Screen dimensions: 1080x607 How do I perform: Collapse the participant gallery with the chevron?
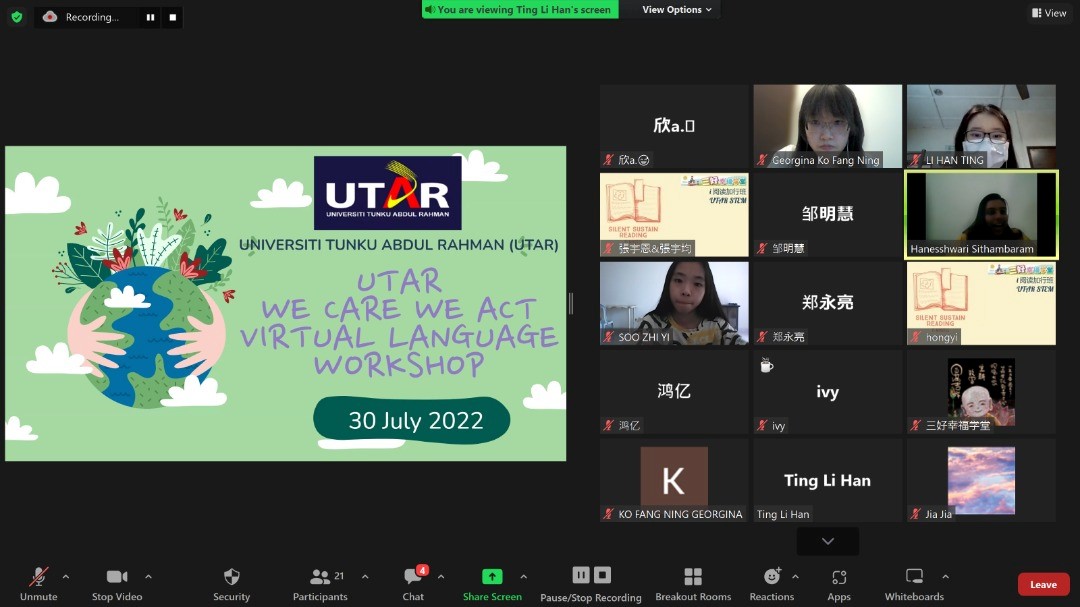(827, 540)
